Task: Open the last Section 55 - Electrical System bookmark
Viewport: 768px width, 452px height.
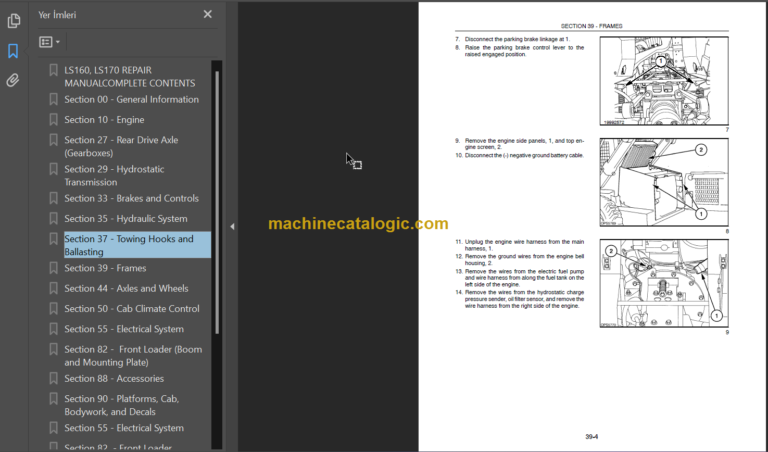Action: pos(124,428)
